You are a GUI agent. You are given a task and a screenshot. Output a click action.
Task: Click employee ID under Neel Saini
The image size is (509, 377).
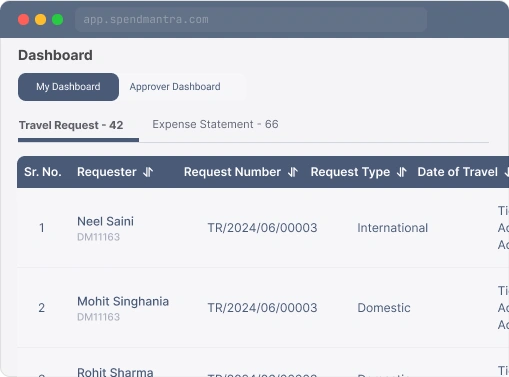tap(98, 237)
